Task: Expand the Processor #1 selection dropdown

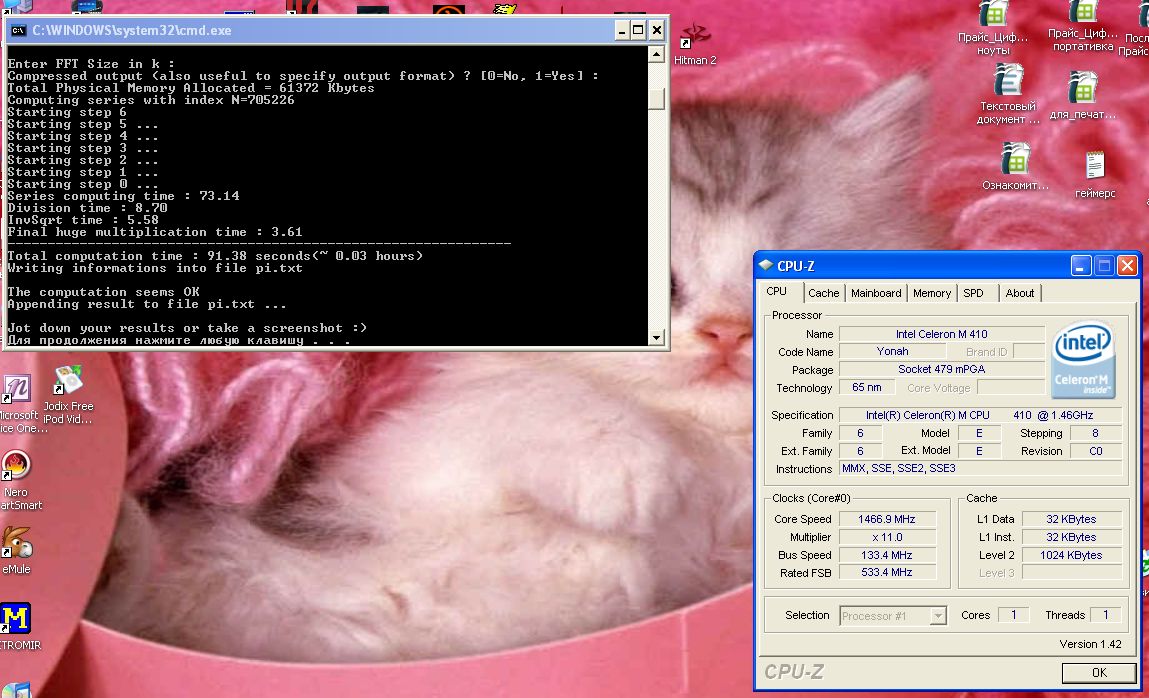Action: pyautogui.click(x=937, y=616)
